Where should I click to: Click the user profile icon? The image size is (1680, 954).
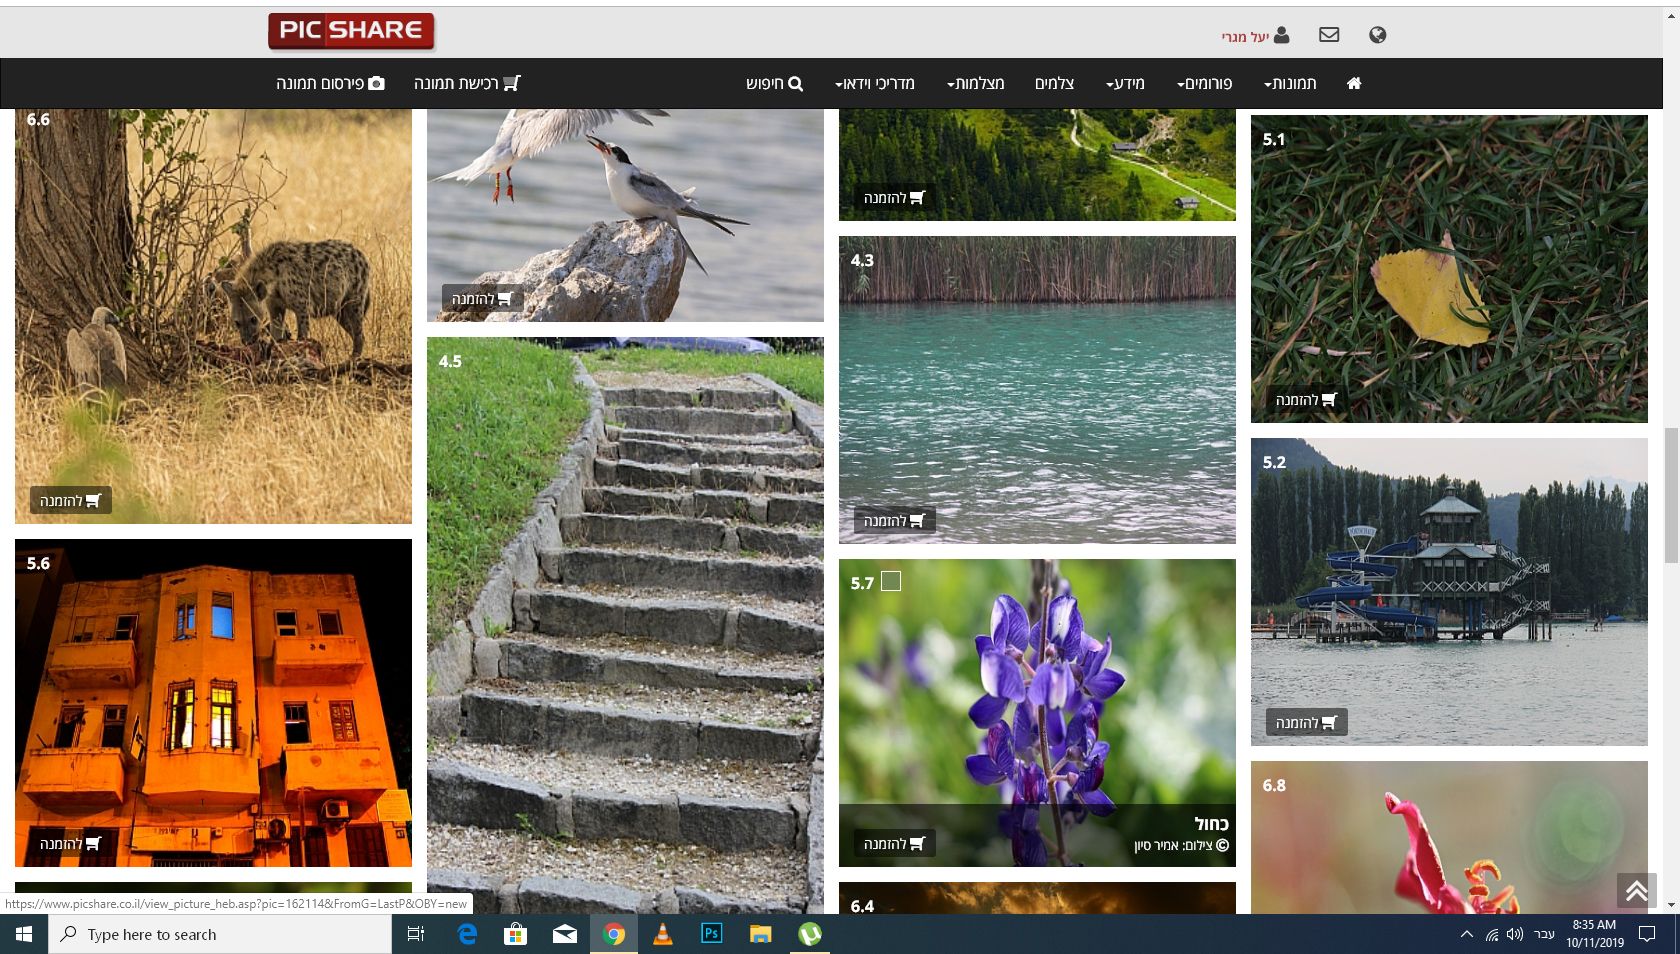1281,35
